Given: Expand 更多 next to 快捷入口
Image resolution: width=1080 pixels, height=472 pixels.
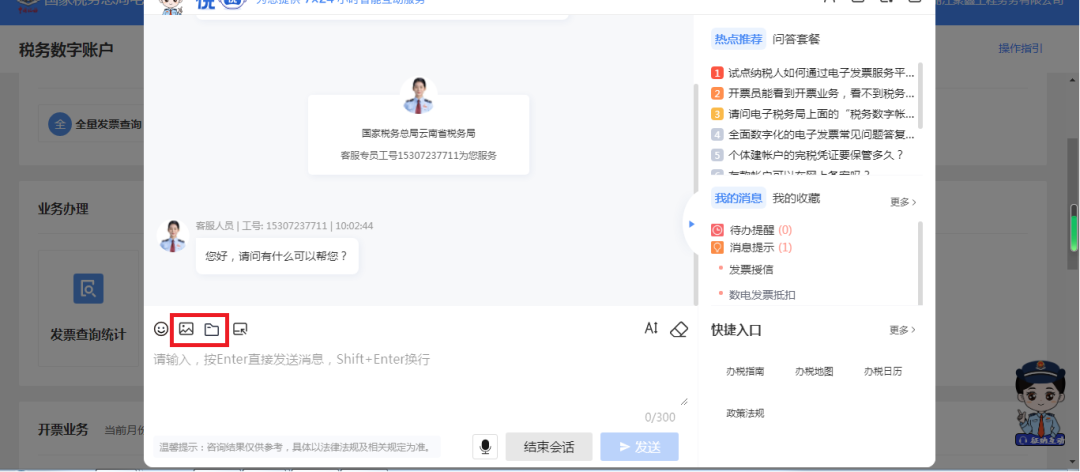Looking at the screenshot, I should (903, 330).
